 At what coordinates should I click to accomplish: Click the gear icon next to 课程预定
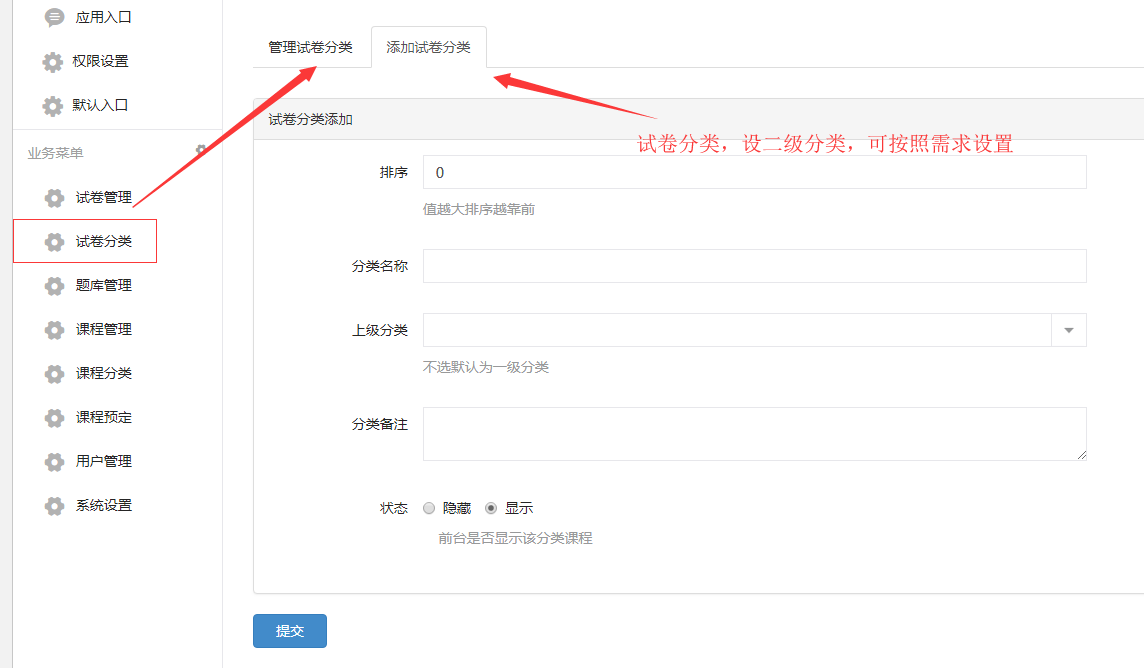coord(55,418)
